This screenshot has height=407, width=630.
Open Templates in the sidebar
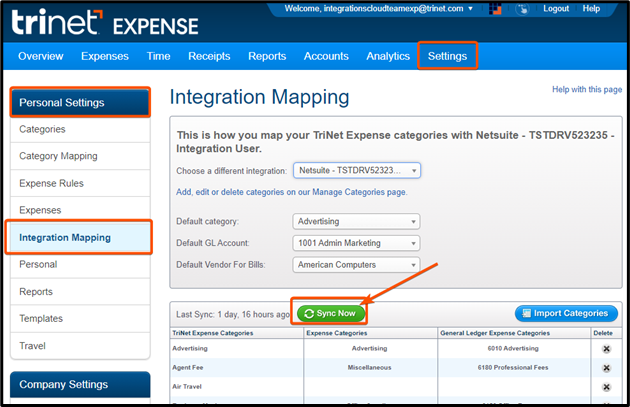point(80,319)
